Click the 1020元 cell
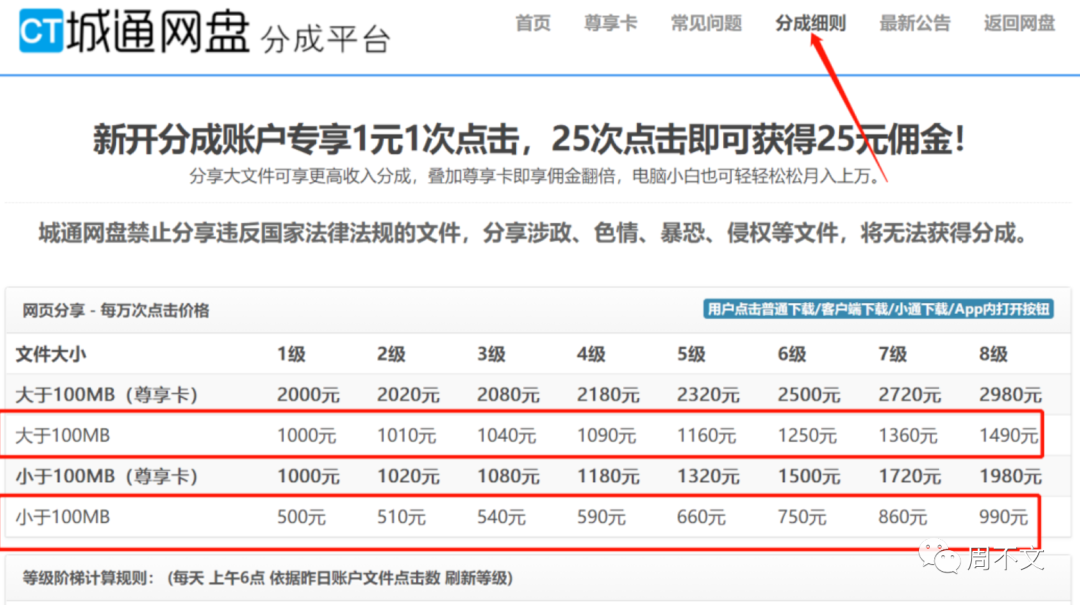 (408, 476)
